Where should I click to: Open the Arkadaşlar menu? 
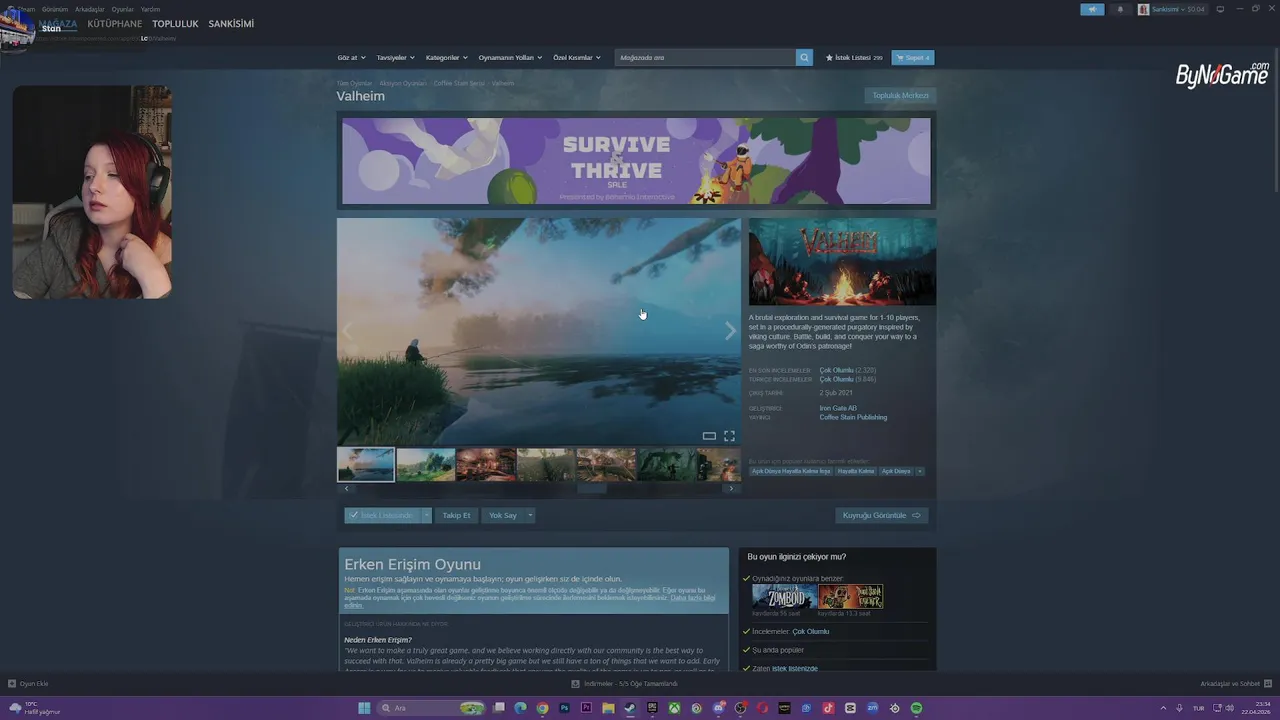coord(90,9)
